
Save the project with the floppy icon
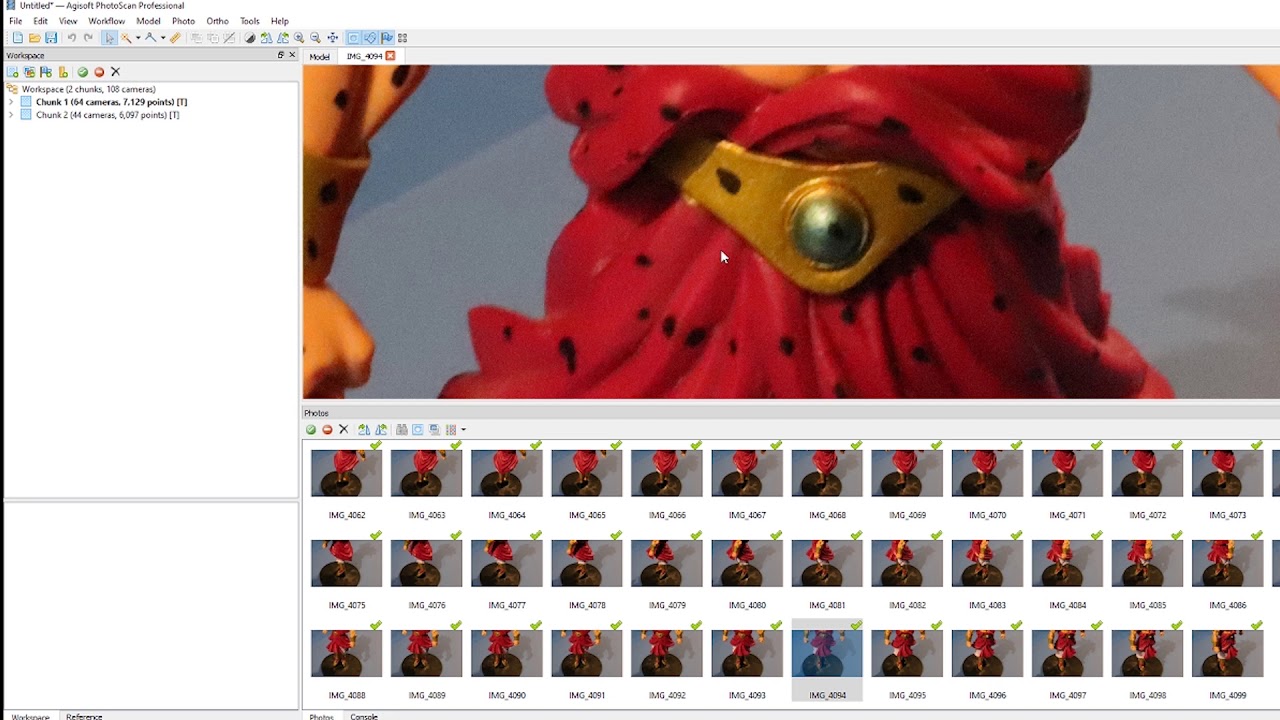pos(51,38)
